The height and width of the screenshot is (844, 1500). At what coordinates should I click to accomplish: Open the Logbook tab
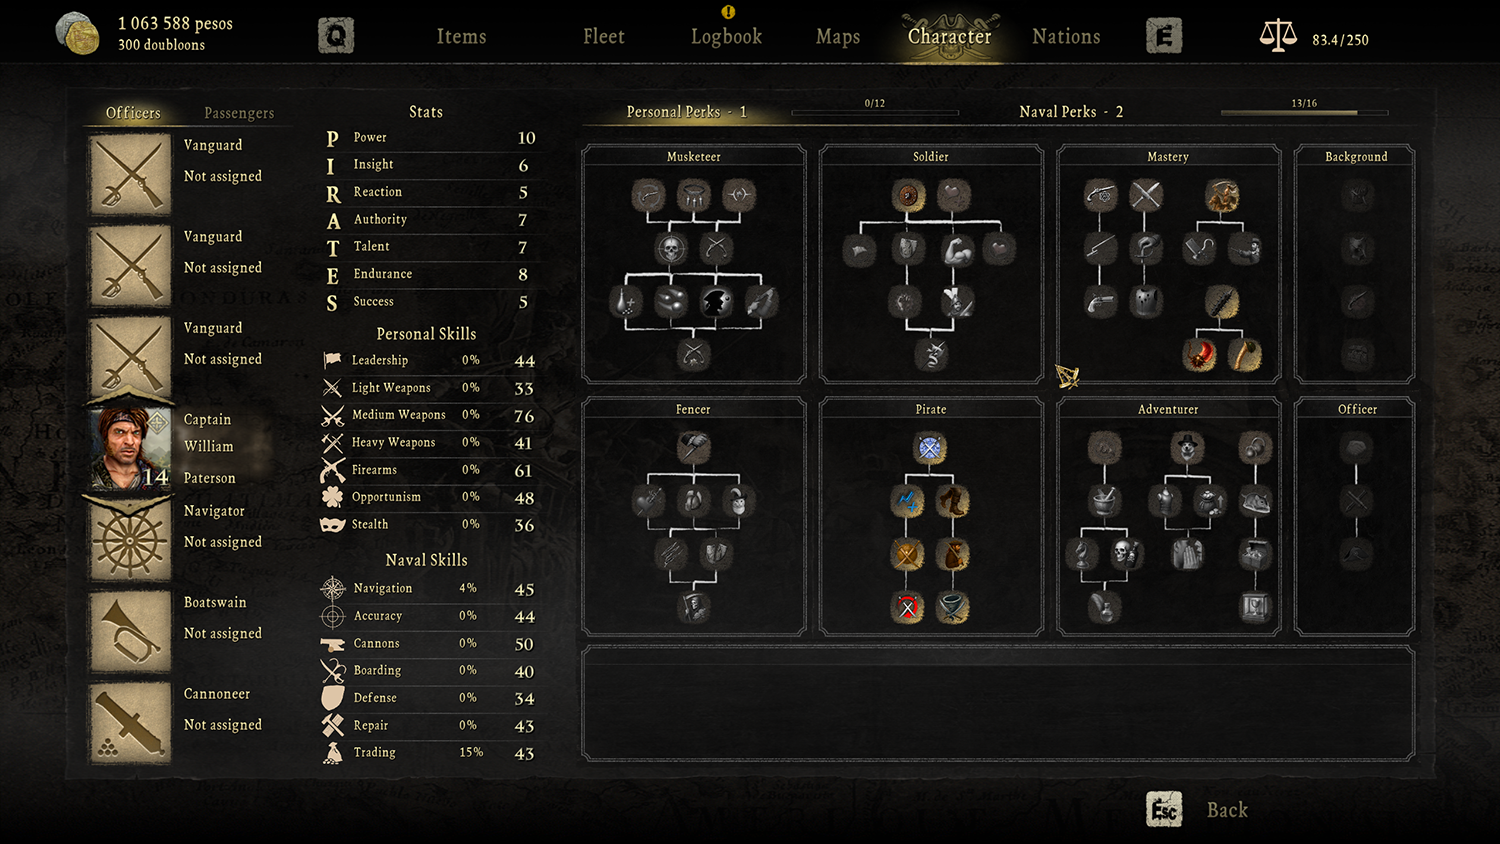[726, 37]
